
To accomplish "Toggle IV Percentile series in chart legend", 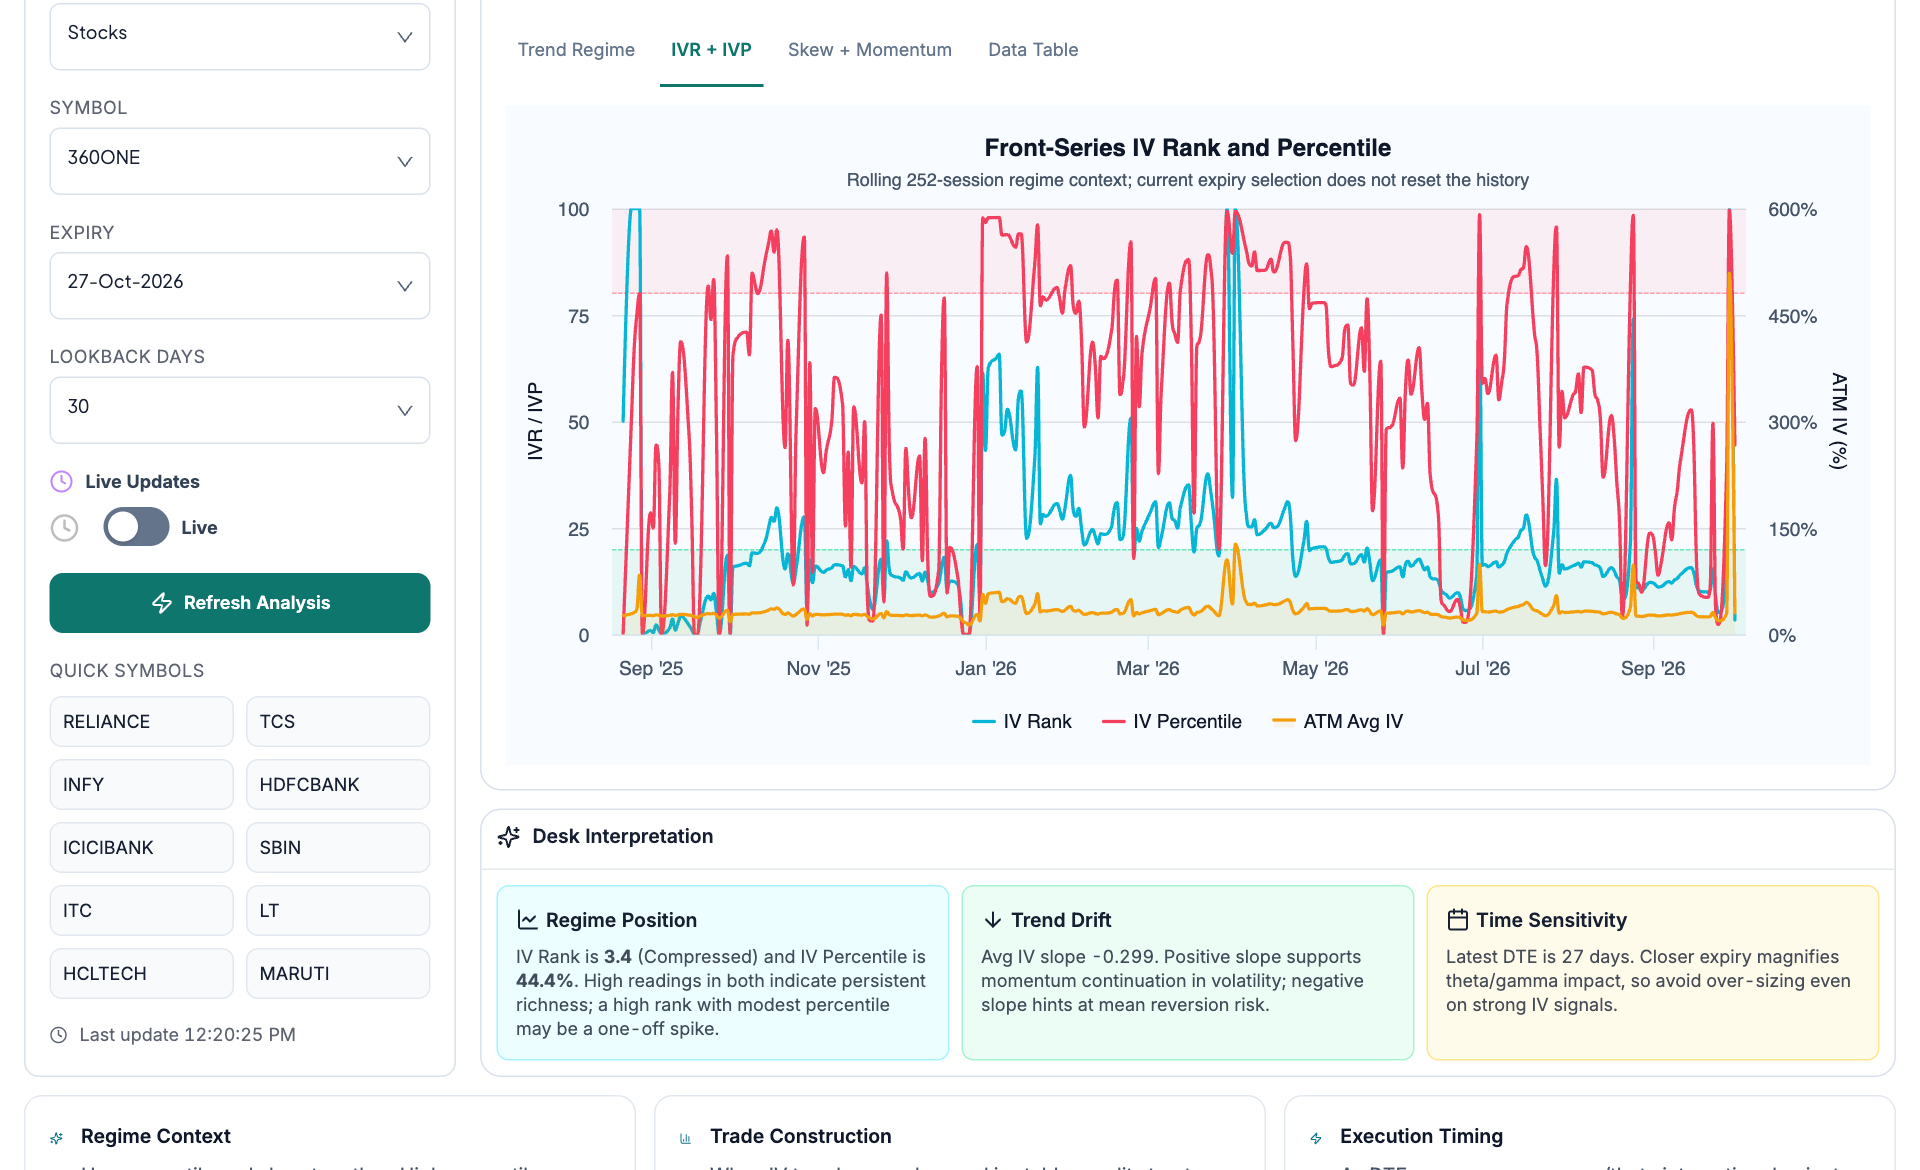I will pos(1171,721).
